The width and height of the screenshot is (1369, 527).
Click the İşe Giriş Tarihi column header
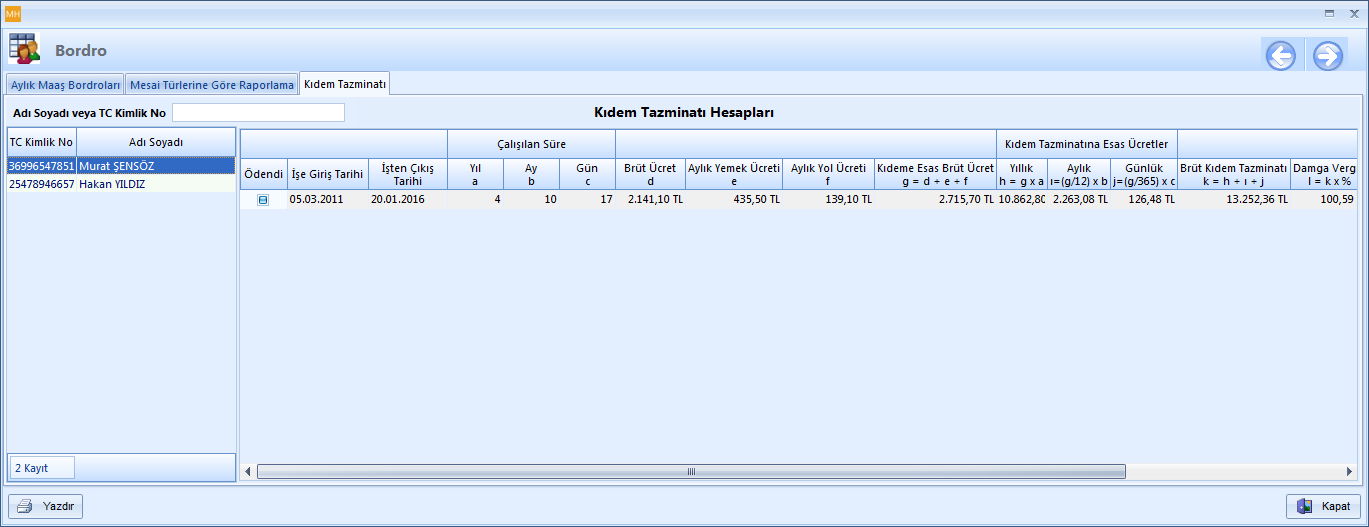pos(327,174)
